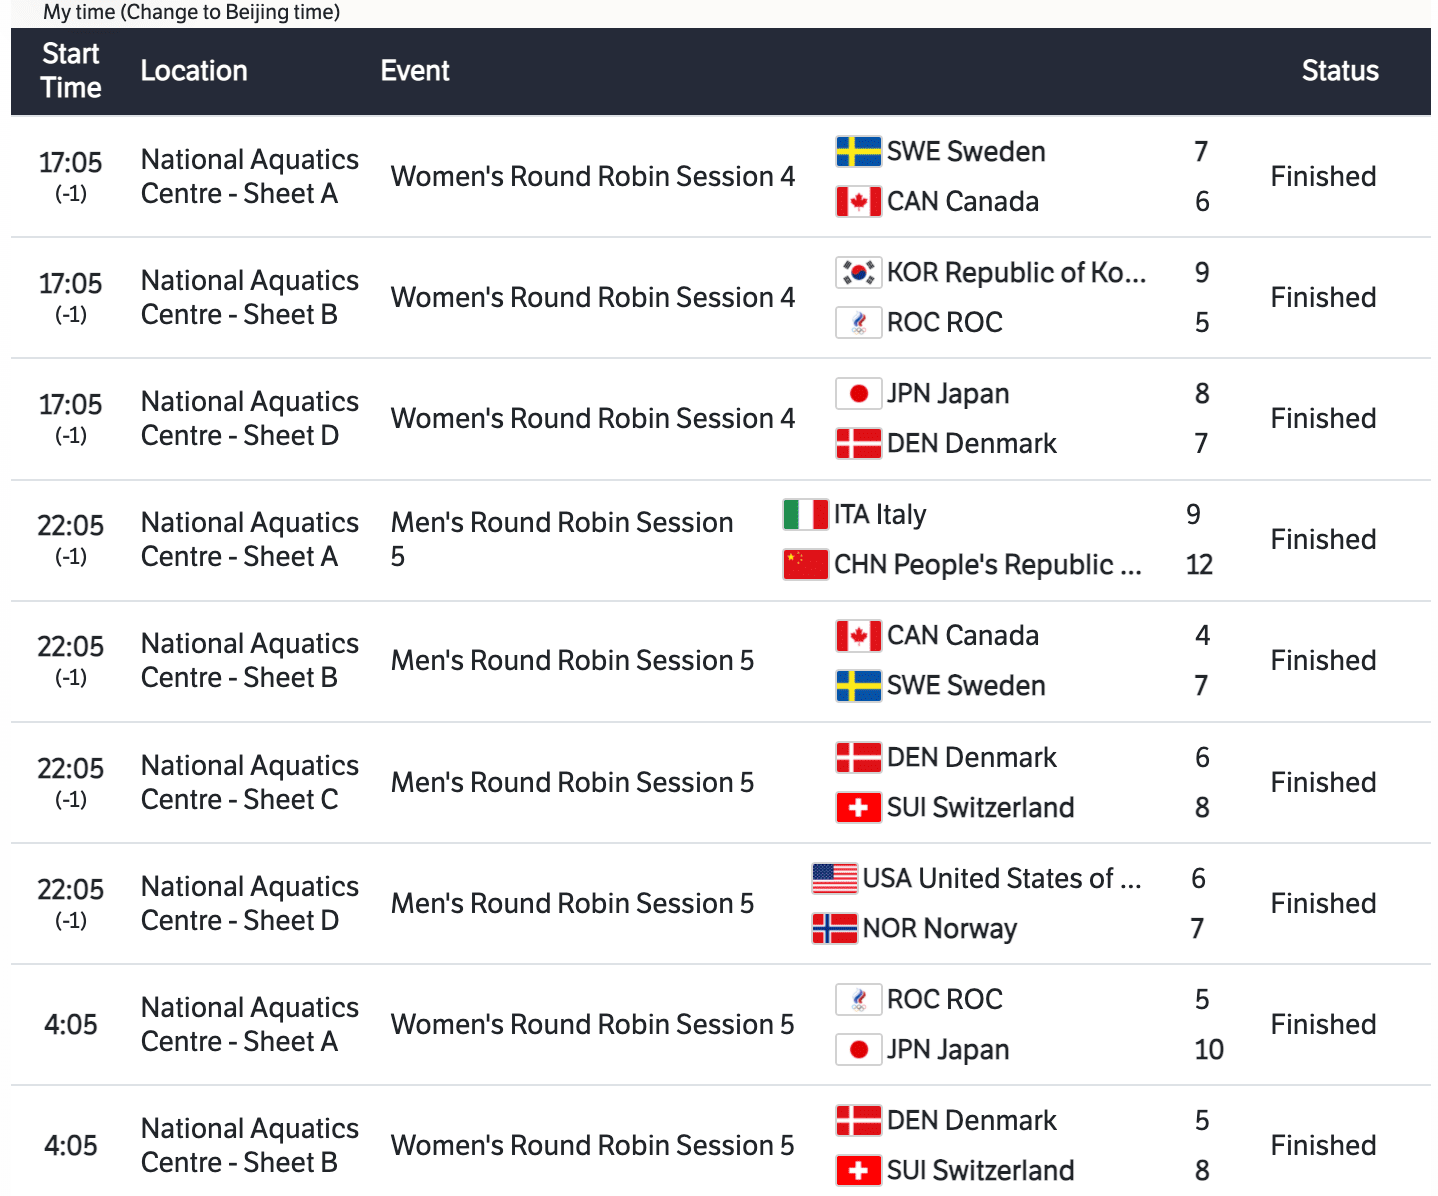
Task: Select the Status column header
Action: click(x=1339, y=71)
